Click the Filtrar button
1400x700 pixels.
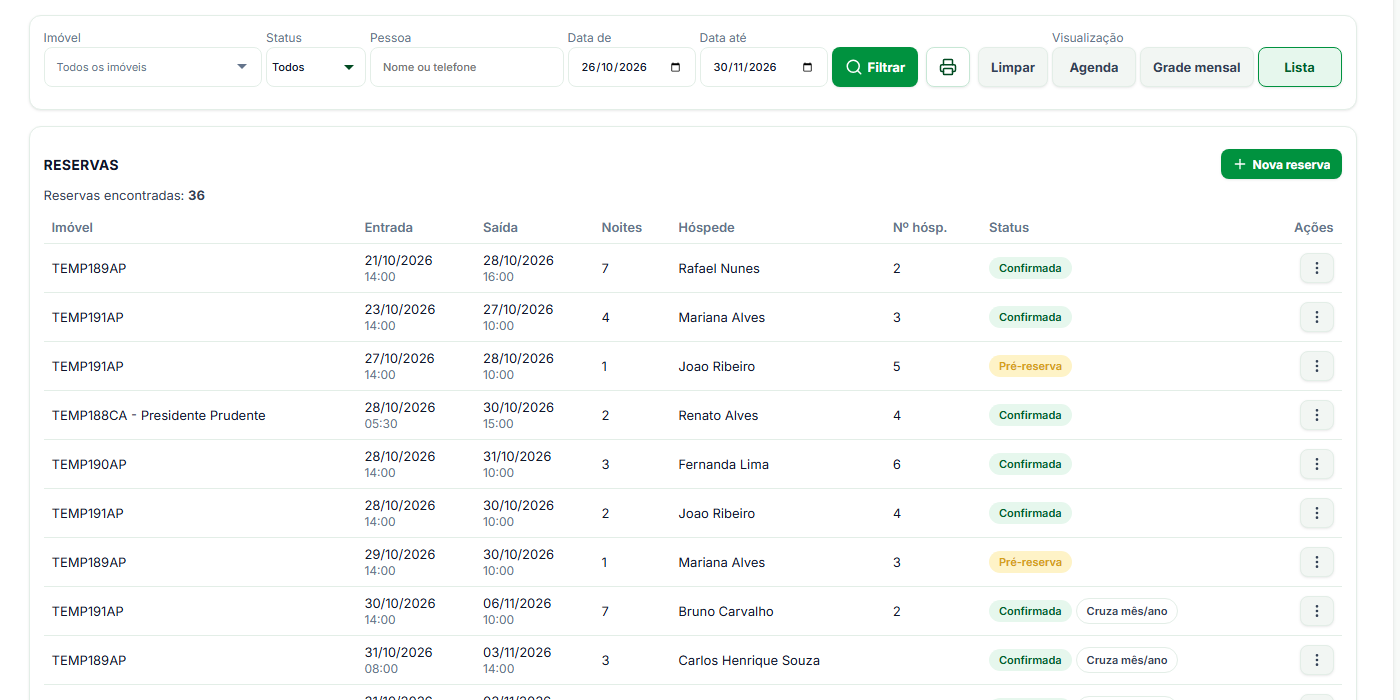click(875, 67)
